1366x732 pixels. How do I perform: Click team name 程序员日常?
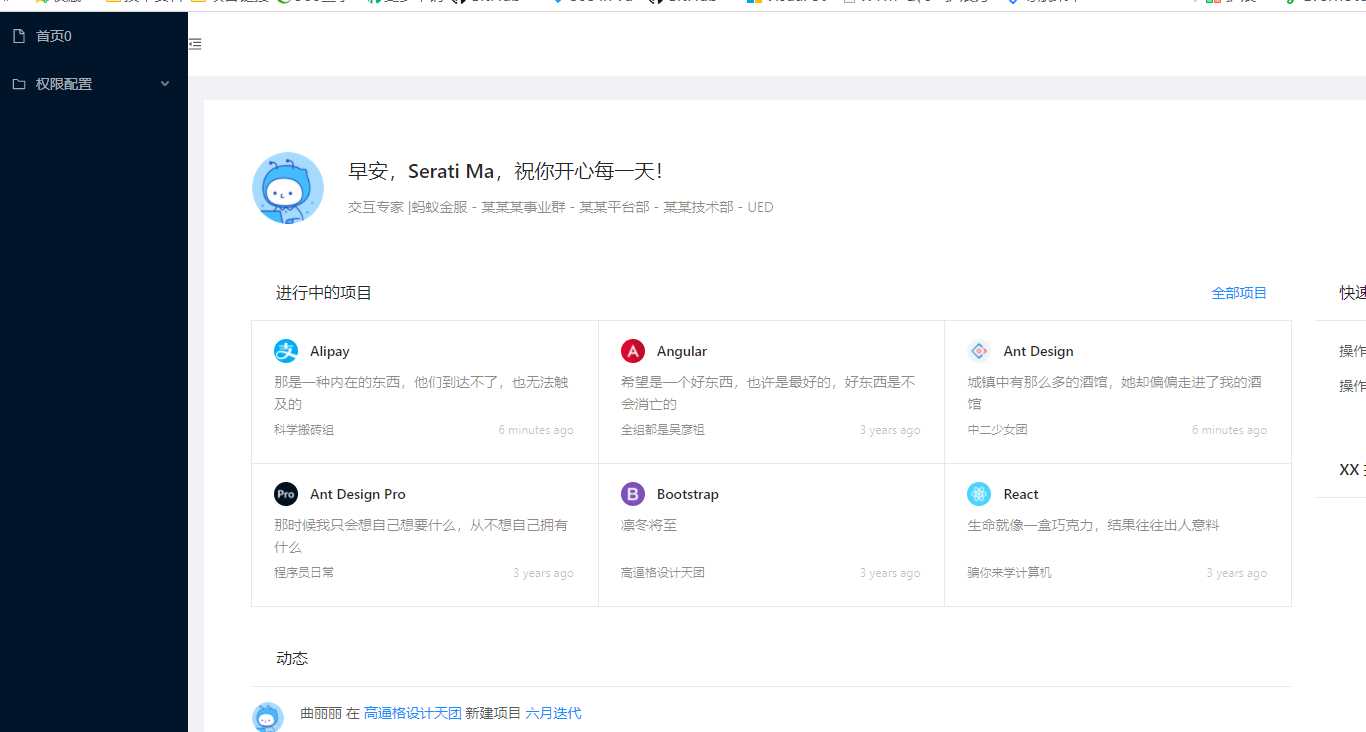click(x=304, y=573)
